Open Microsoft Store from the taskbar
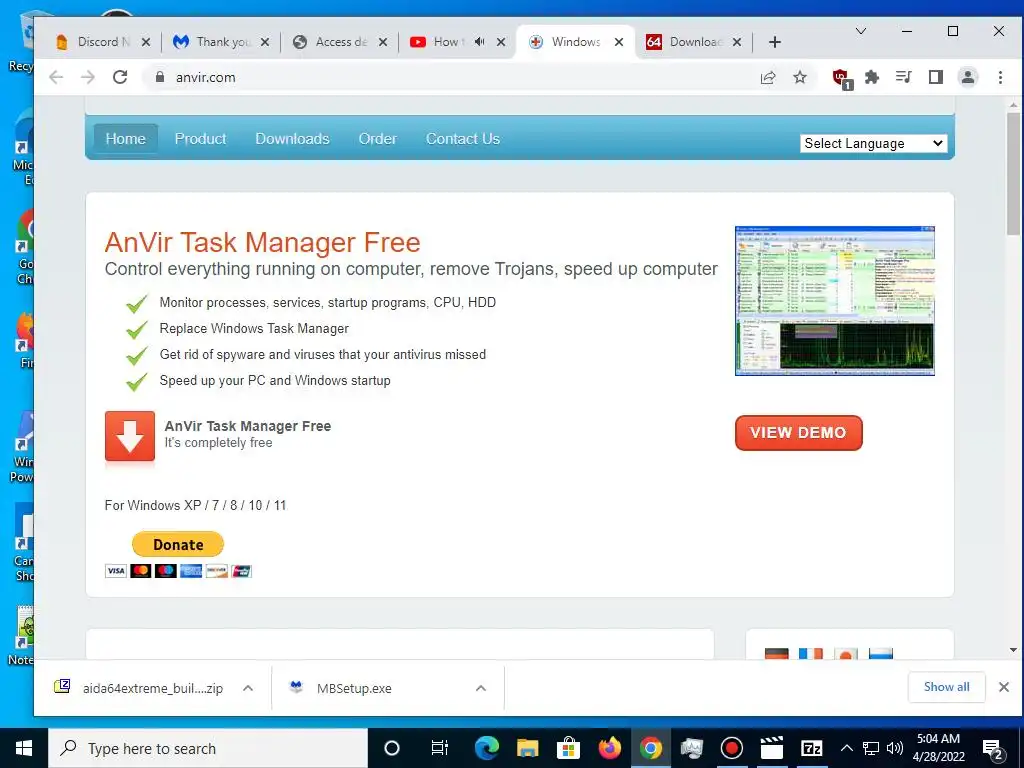 pyautogui.click(x=568, y=748)
